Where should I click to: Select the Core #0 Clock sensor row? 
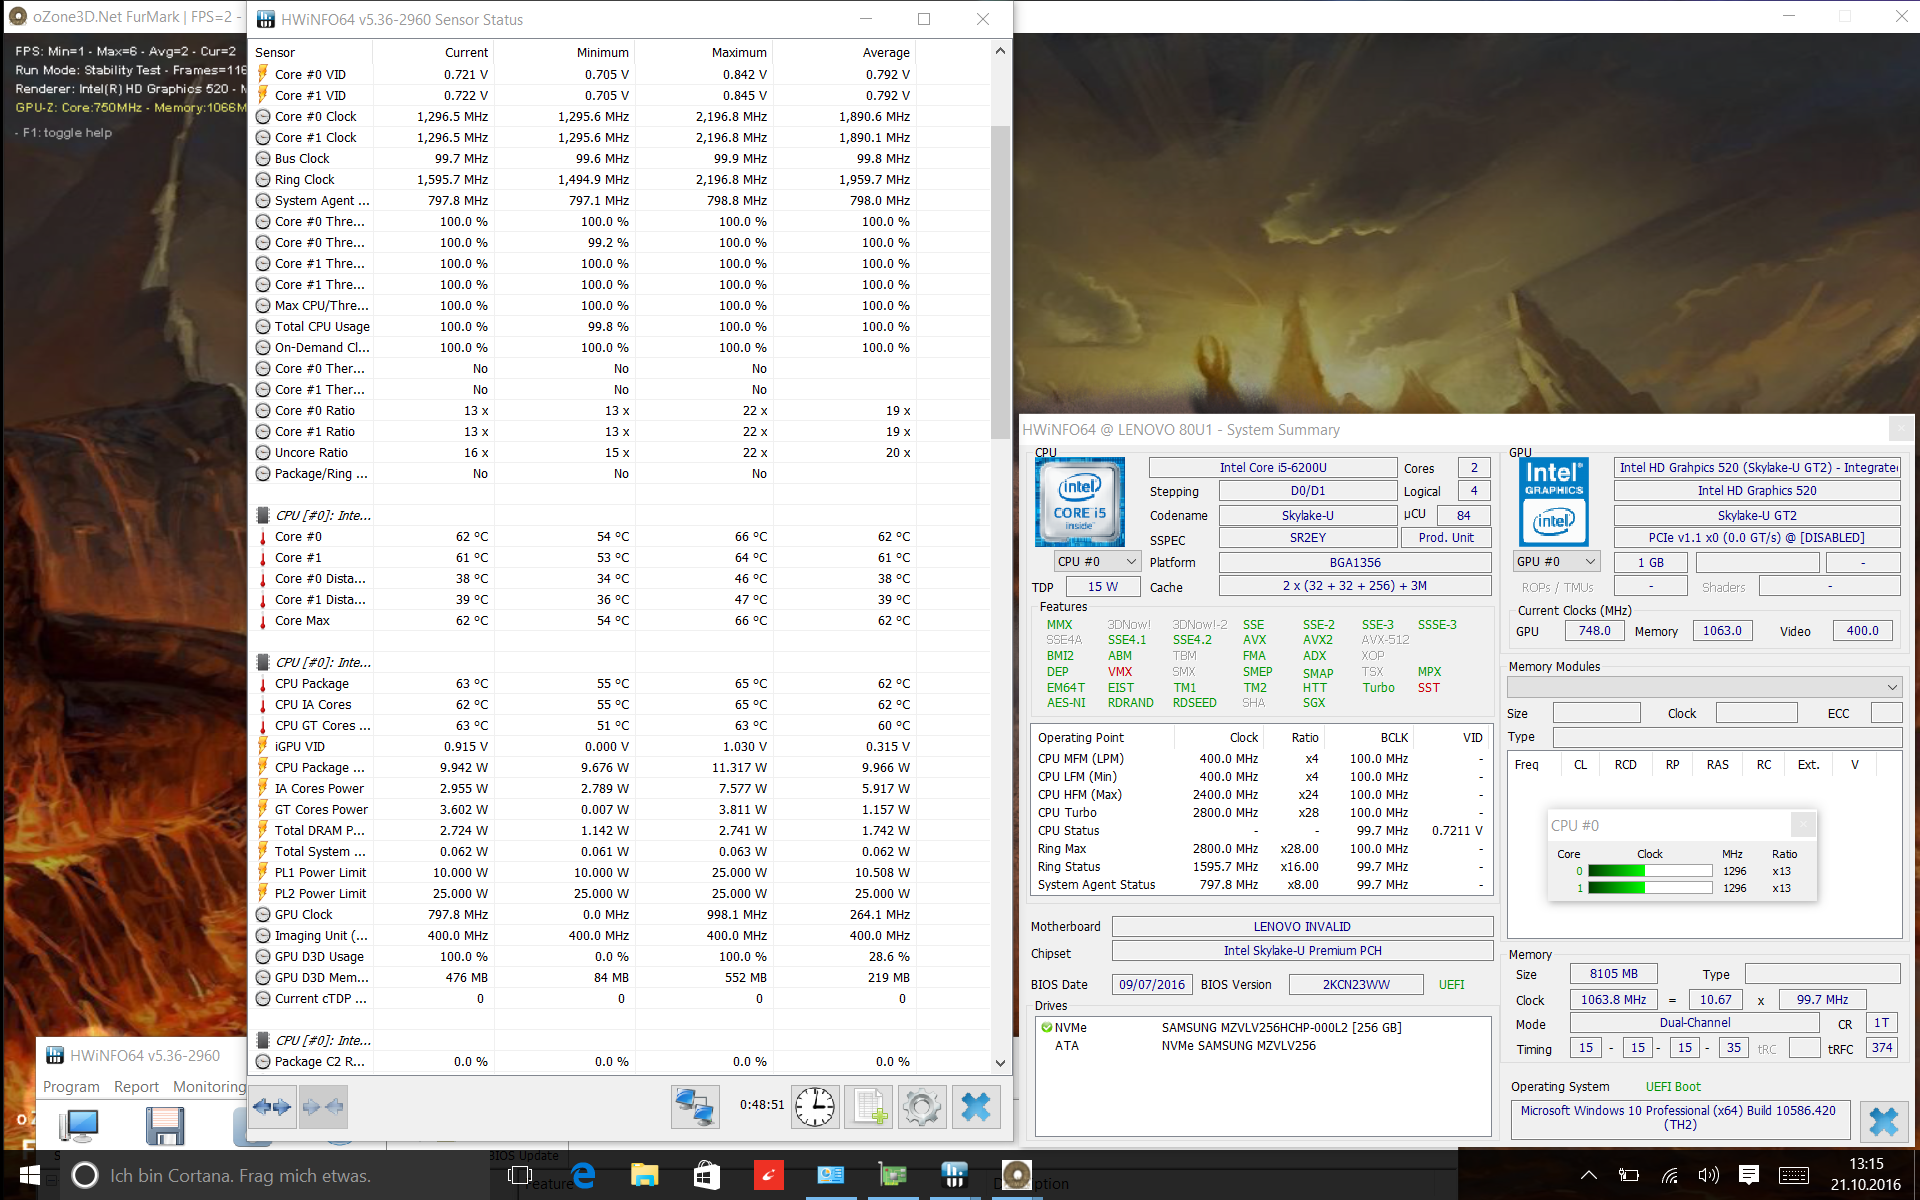click(x=315, y=117)
